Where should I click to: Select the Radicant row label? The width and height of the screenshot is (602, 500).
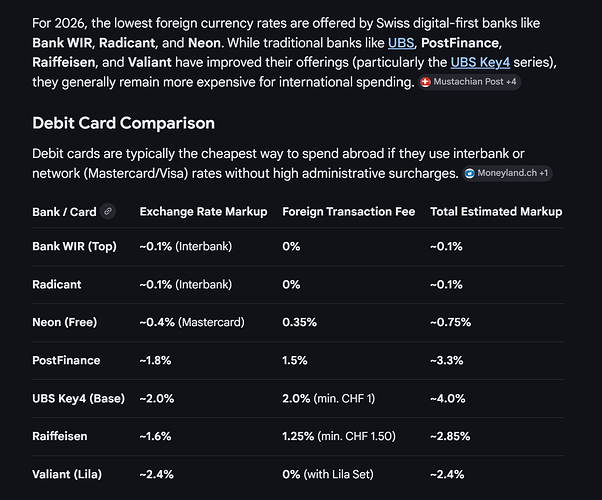[57, 284]
